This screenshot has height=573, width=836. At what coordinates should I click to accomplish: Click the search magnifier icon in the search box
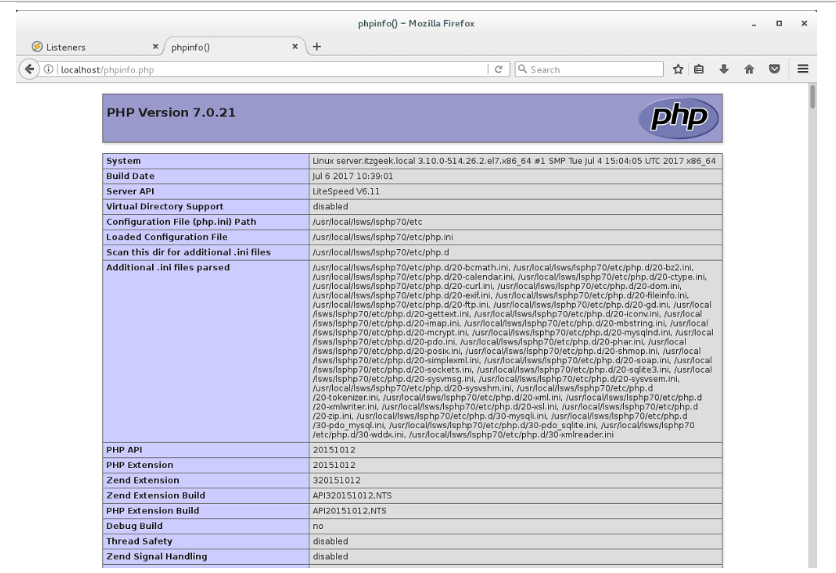(522, 69)
